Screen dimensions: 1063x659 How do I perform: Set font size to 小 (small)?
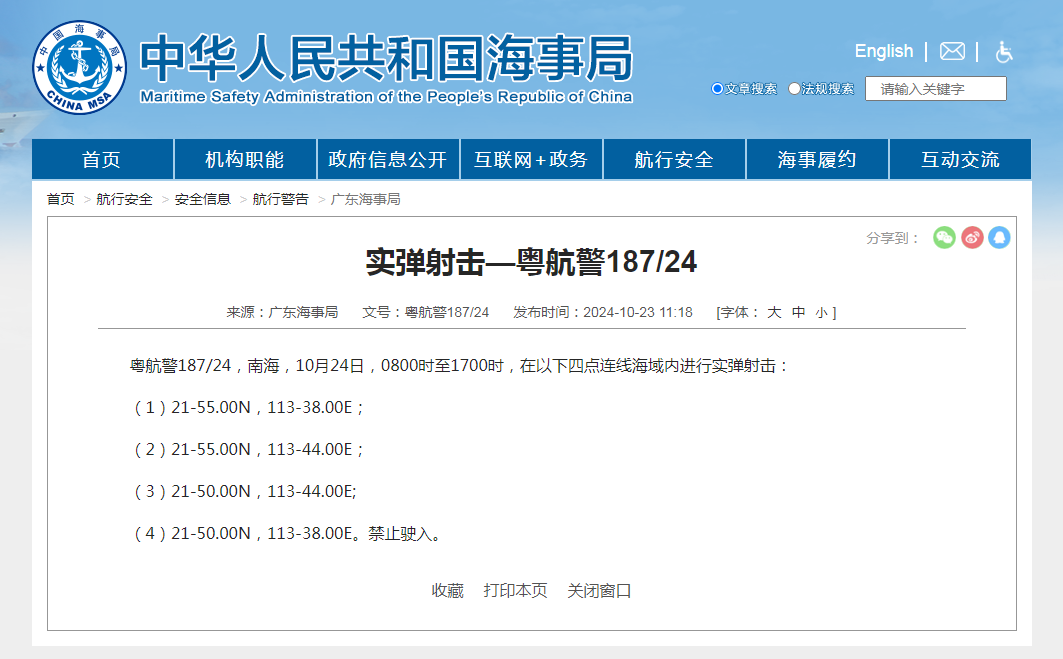[821, 313]
